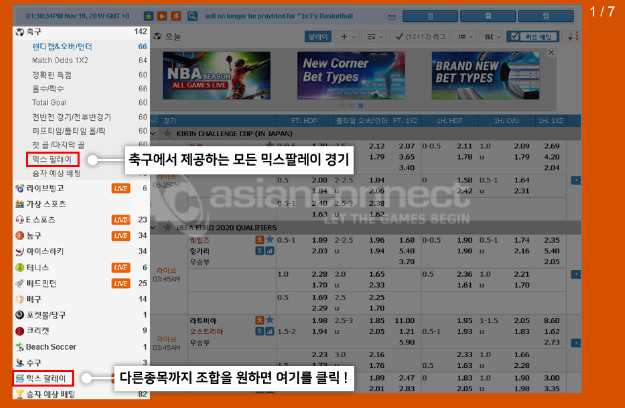The width and height of the screenshot is (625, 408).
Task: Star the UEFA EURO 2020 QUALIFIERS league
Action: [x=168, y=227]
